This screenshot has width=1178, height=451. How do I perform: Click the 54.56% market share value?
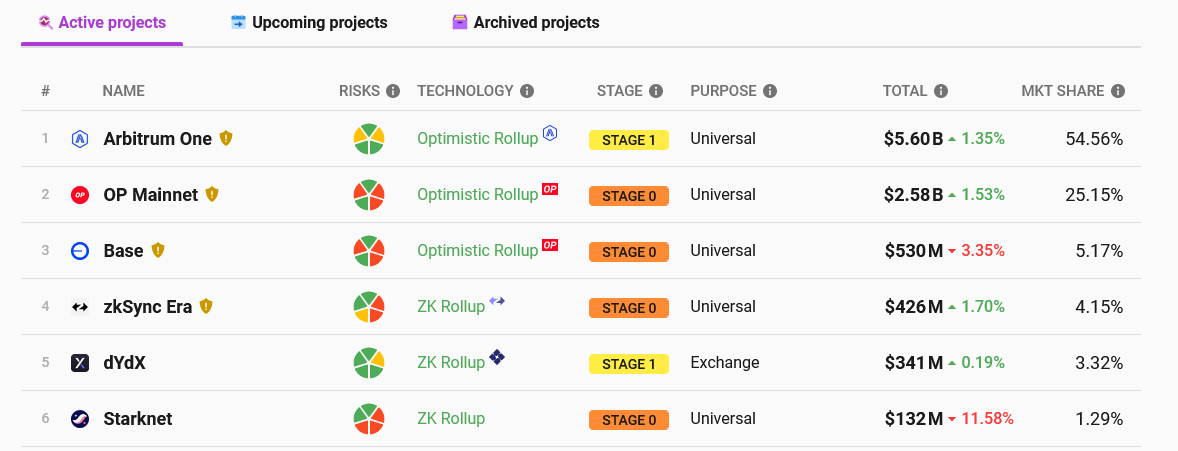[x=1094, y=139]
